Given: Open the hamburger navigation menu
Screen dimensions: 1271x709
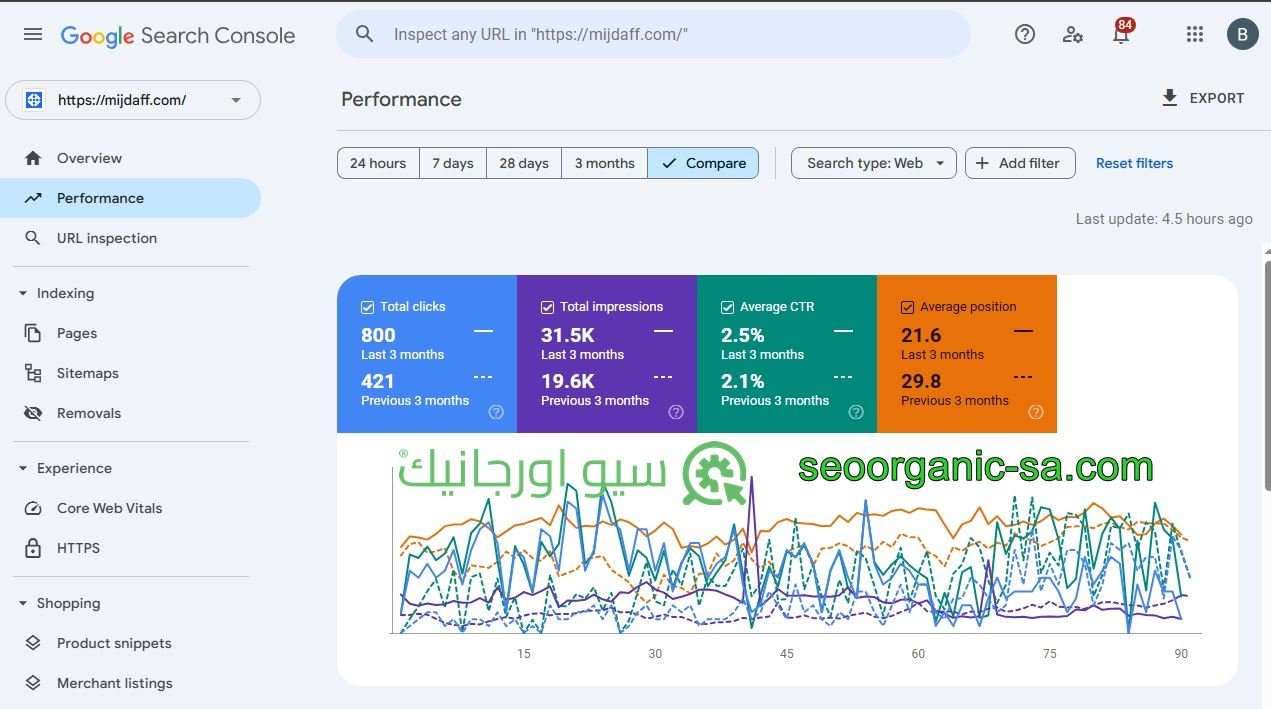Looking at the screenshot, I should coord(32,33).
